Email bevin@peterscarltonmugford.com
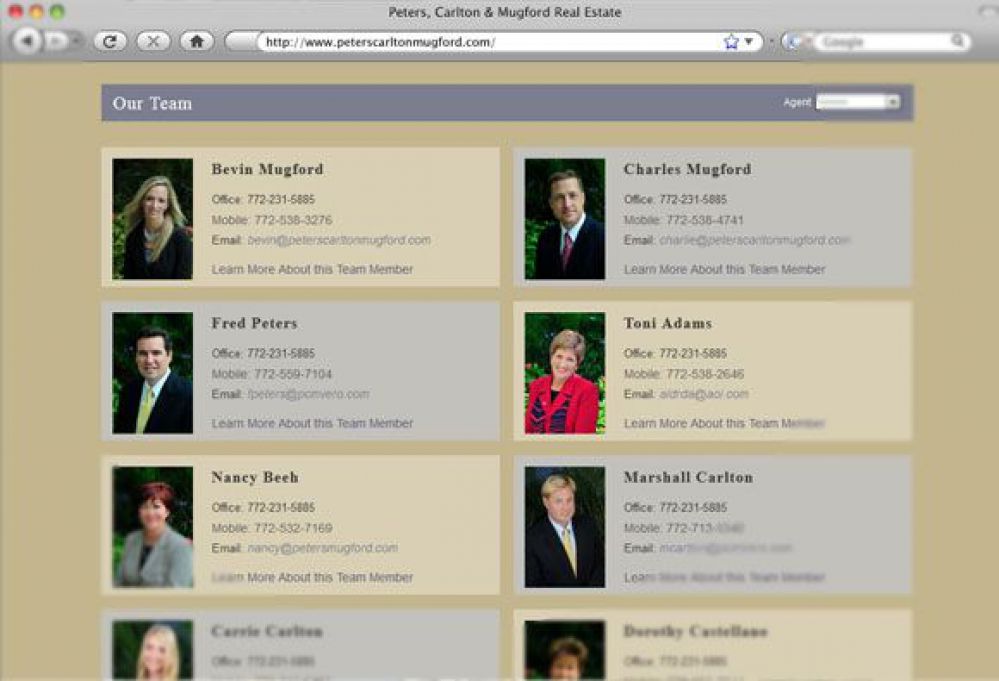The width and height of the screenshot is (999, 681). [x=339, y=240]
